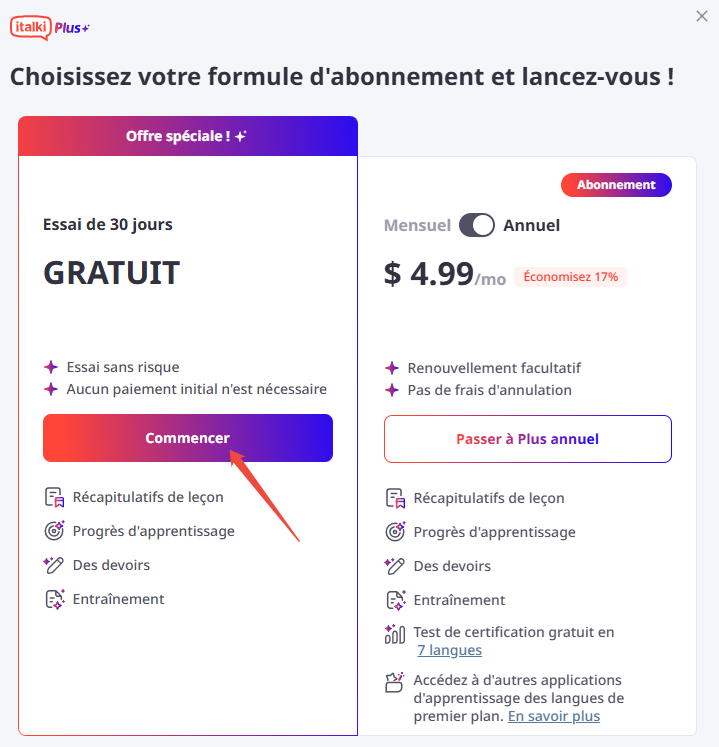Start the free trial with Commencer
Image resolution: width=719 pixels, height=747 pixels.
pos(188,438)
